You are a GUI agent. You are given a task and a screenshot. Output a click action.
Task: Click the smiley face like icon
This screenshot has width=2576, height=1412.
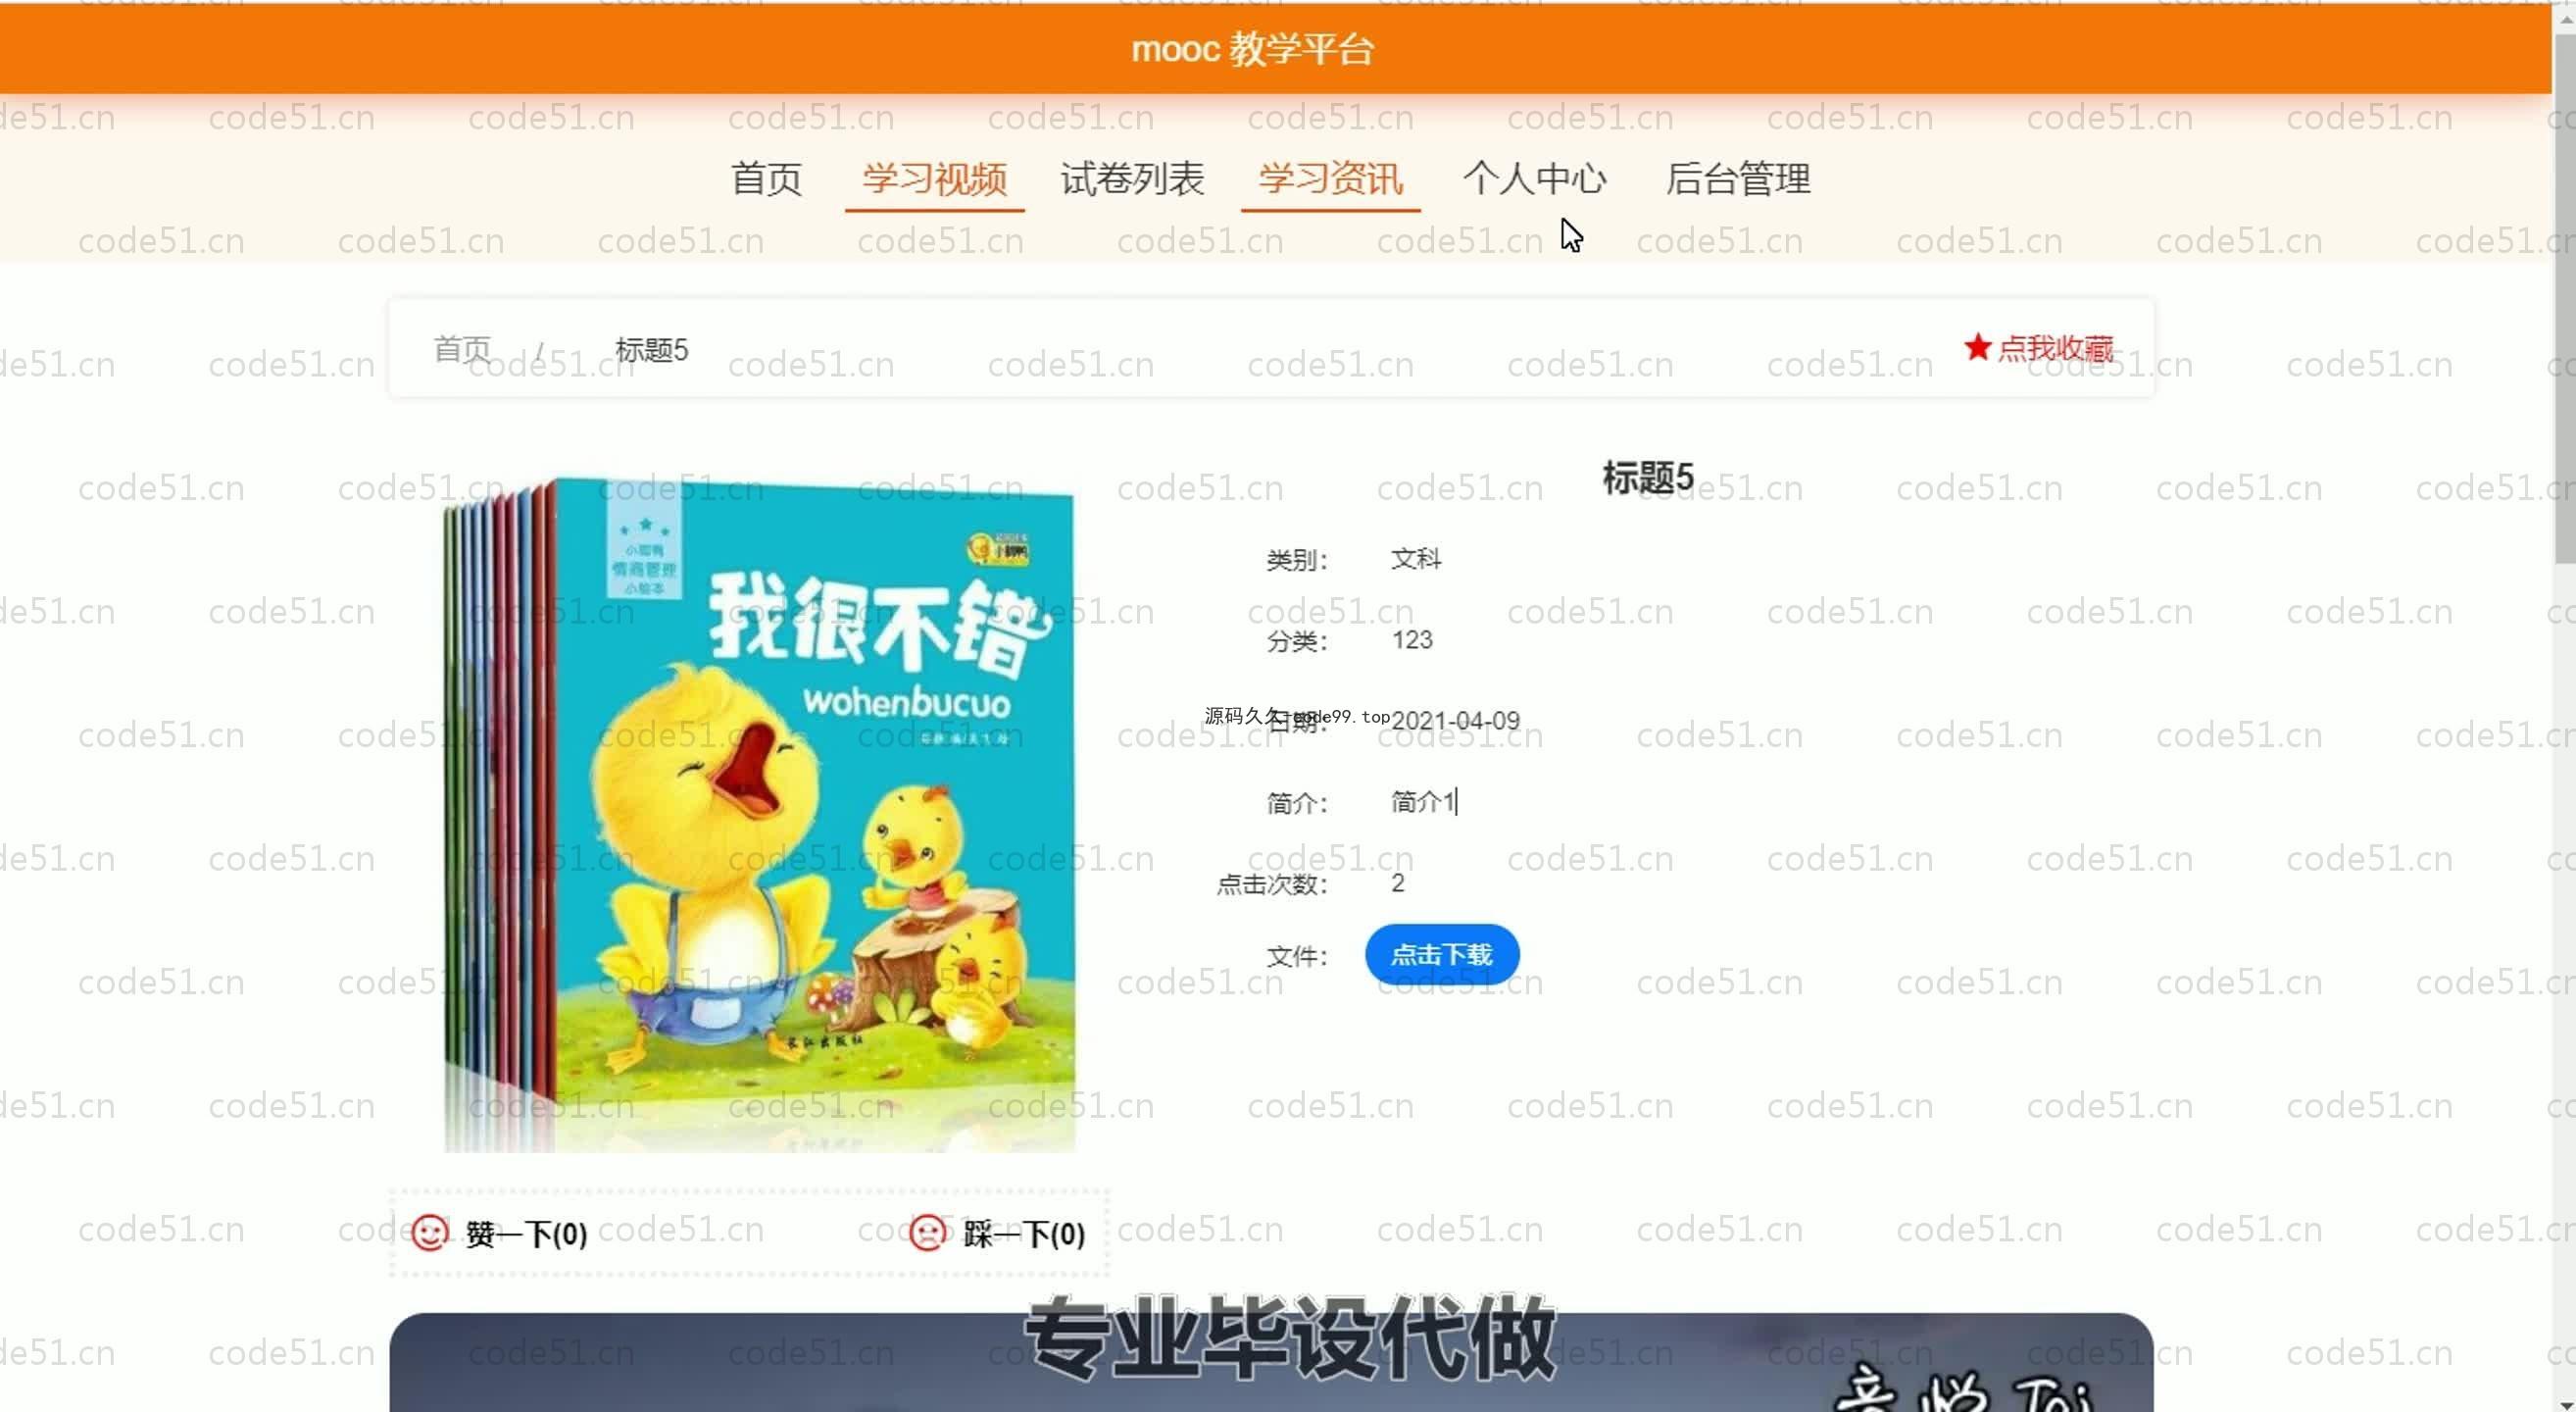pyautogui.click(x=430, y=1233)
